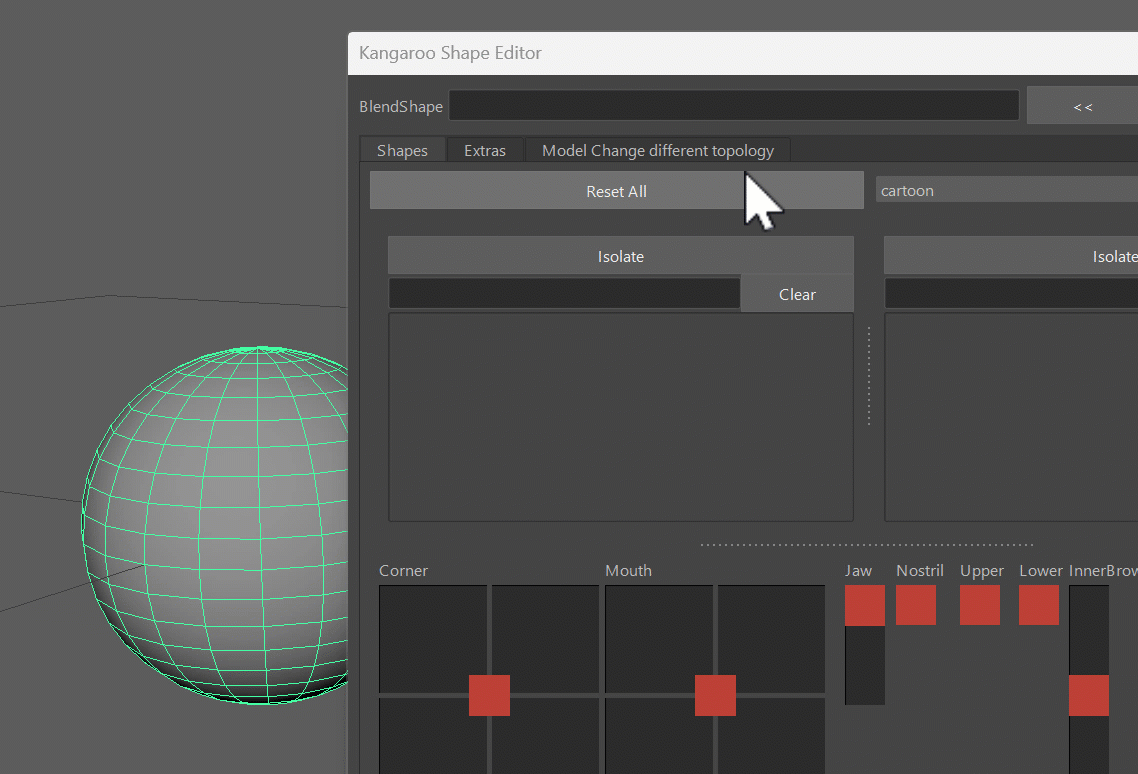Click the horizontal dotted splitter handle
This screenshot has width=1138, height=774.
pos(867,545)
